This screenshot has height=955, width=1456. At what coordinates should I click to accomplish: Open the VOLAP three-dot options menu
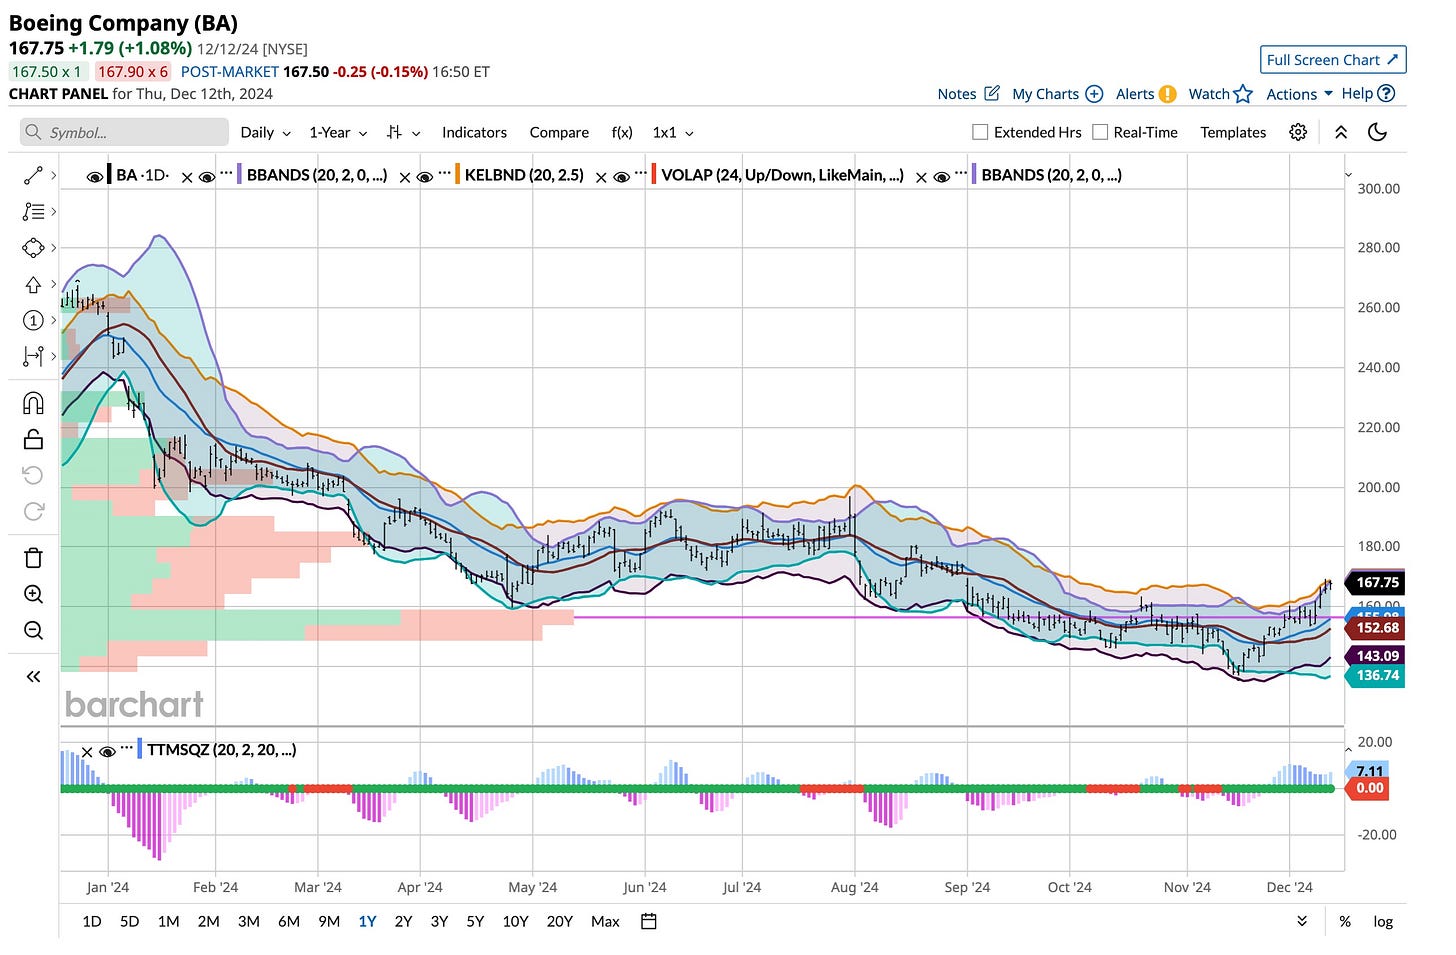point(640,174)
